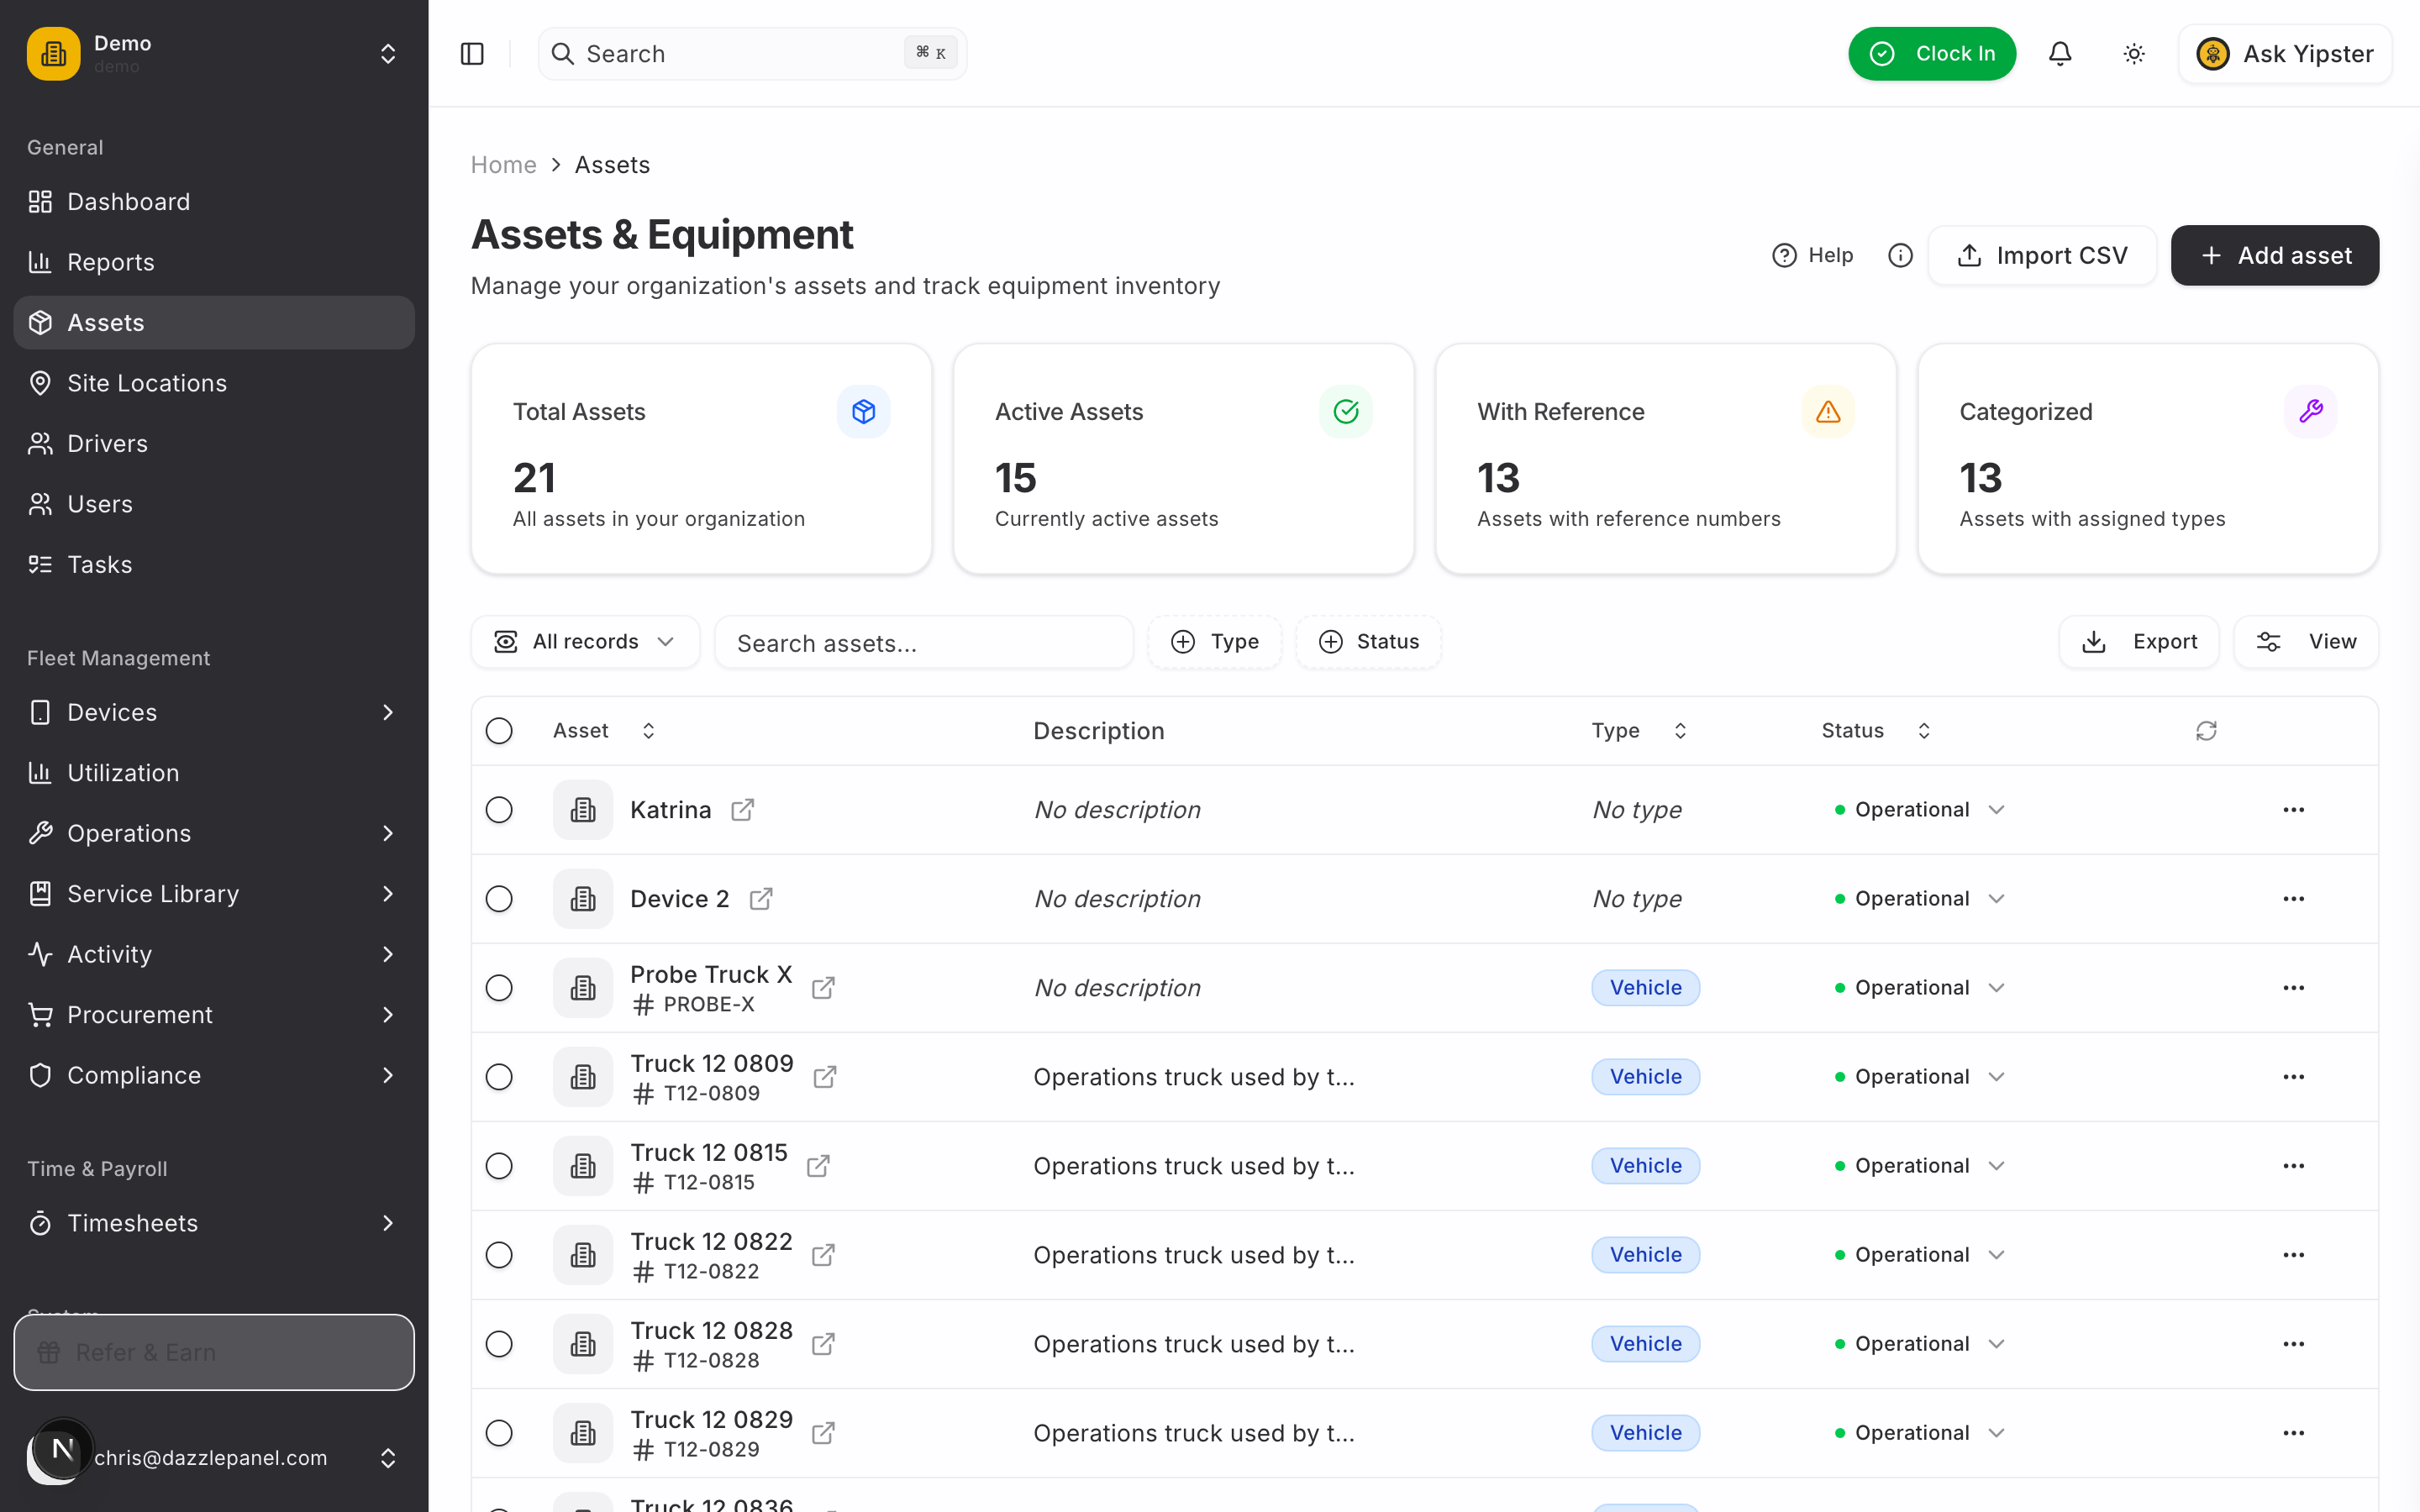
Task: Open the View options
Action: tap(2306, 642)
